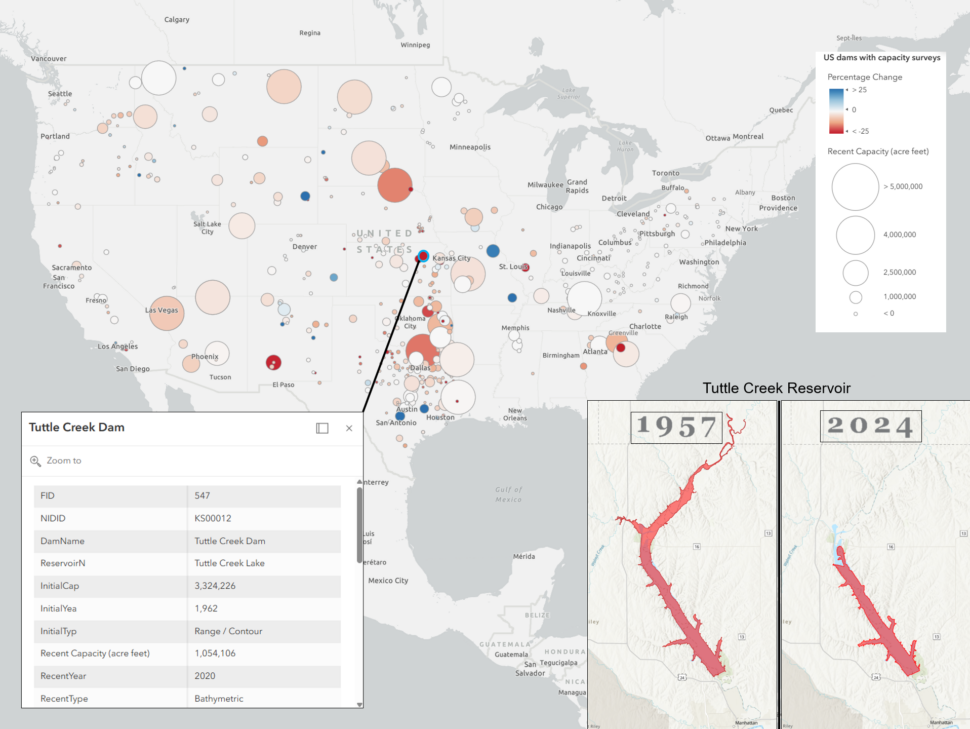Viewport: 970px width, 729px height.
Task: Click the Tuttle Creek Reservoir heading
Action: click(x=776, y=388)
